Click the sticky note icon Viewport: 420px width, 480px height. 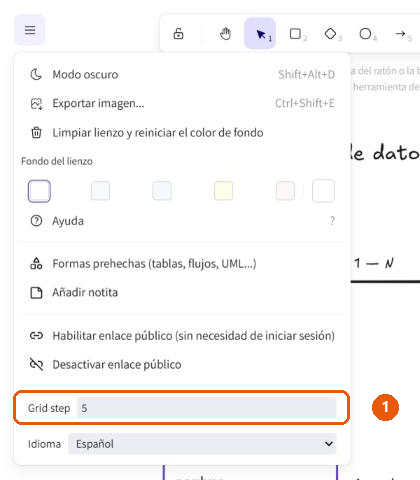[x=36, y=293]
